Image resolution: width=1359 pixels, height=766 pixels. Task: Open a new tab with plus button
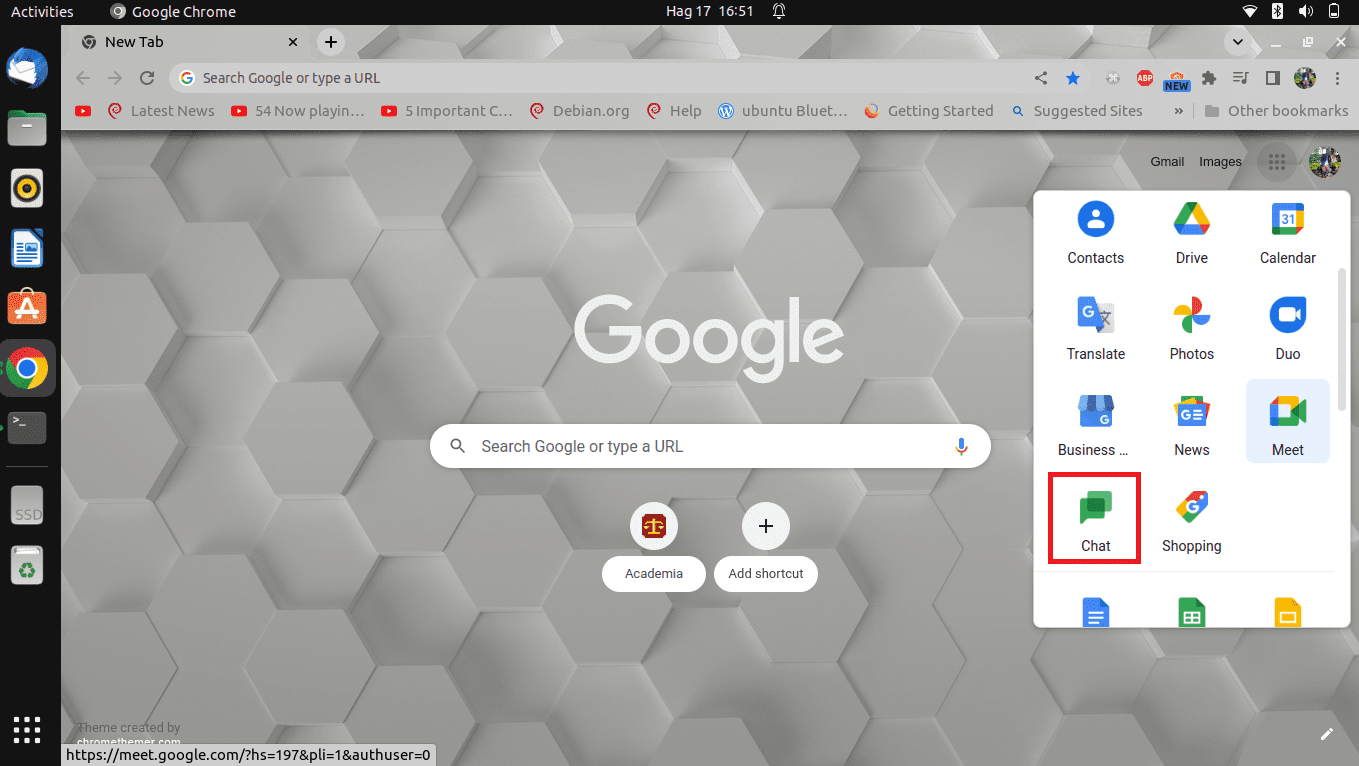pyautogui.click(x=331, y=42)
